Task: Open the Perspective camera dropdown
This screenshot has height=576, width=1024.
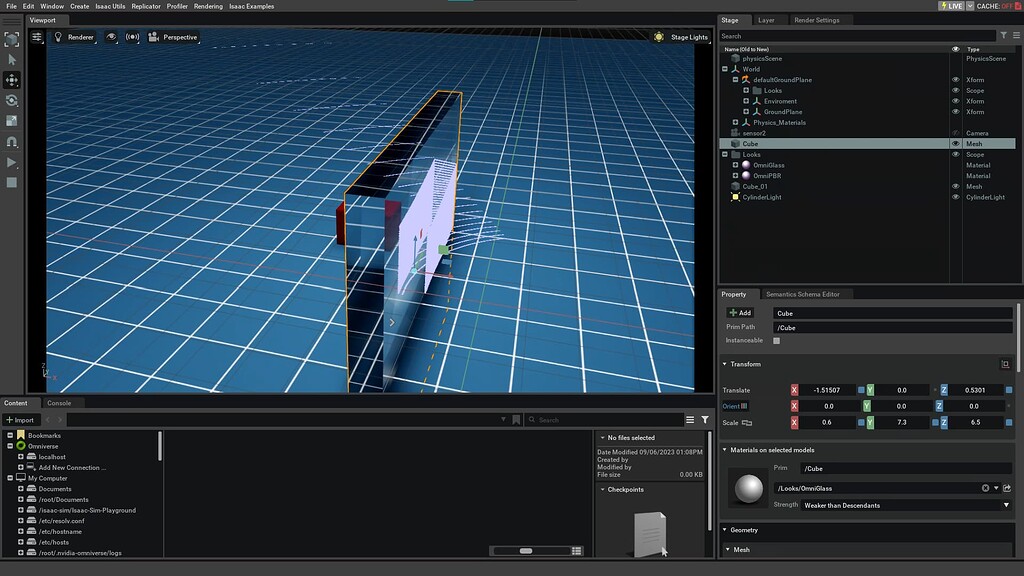Action: click(180, 37)
